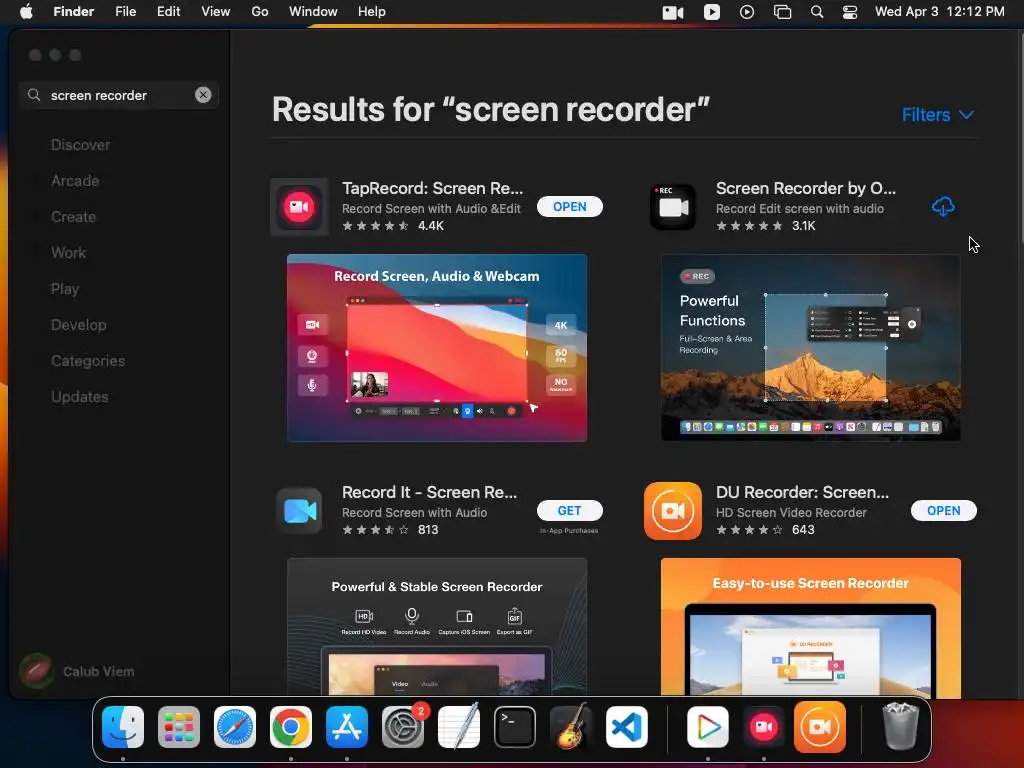The image size is (1024, 768).
Task: Open Calub Viem account profile
Action: [77, 671]
